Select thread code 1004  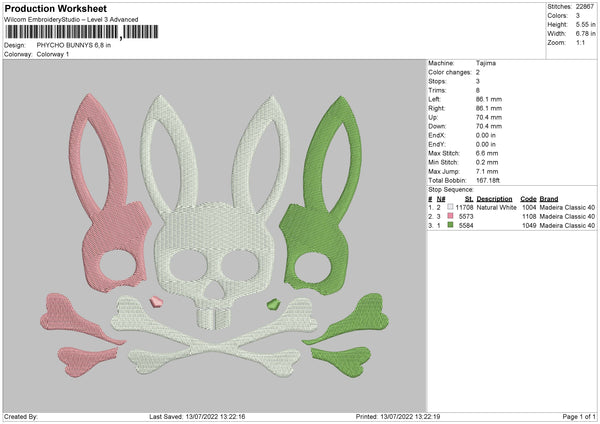529,207
